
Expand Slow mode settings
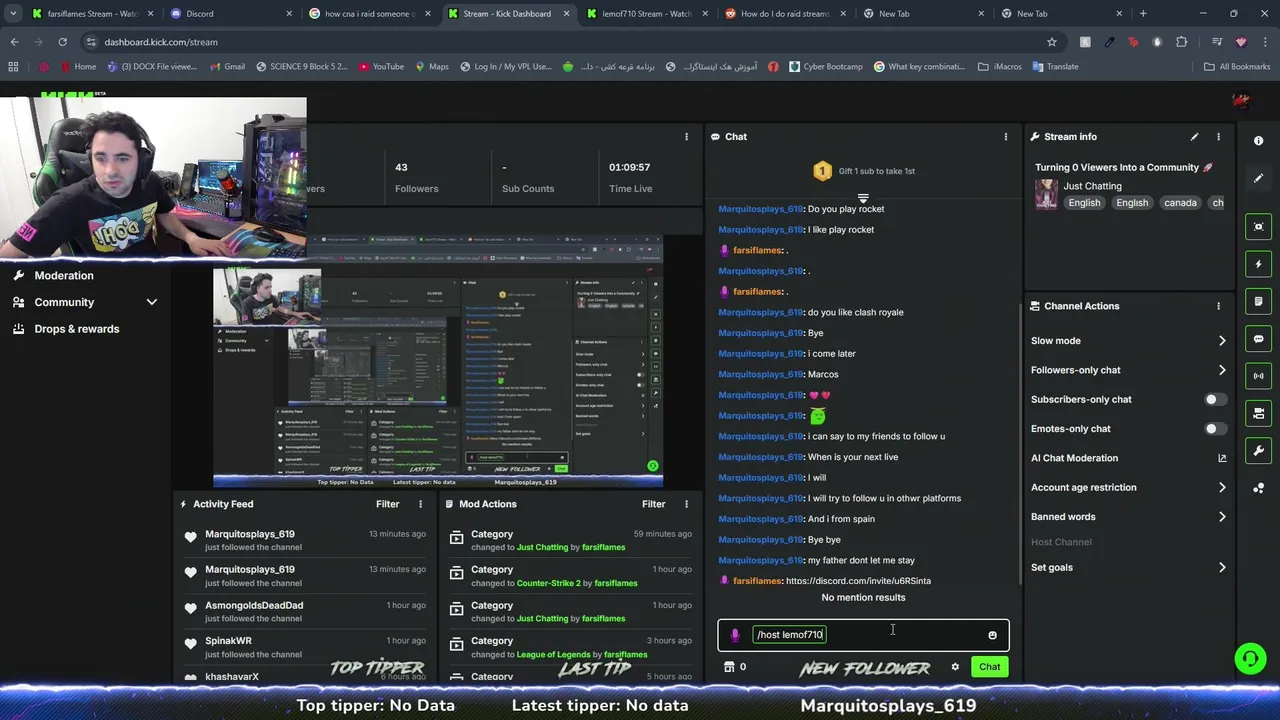(x=1222, y=341)
